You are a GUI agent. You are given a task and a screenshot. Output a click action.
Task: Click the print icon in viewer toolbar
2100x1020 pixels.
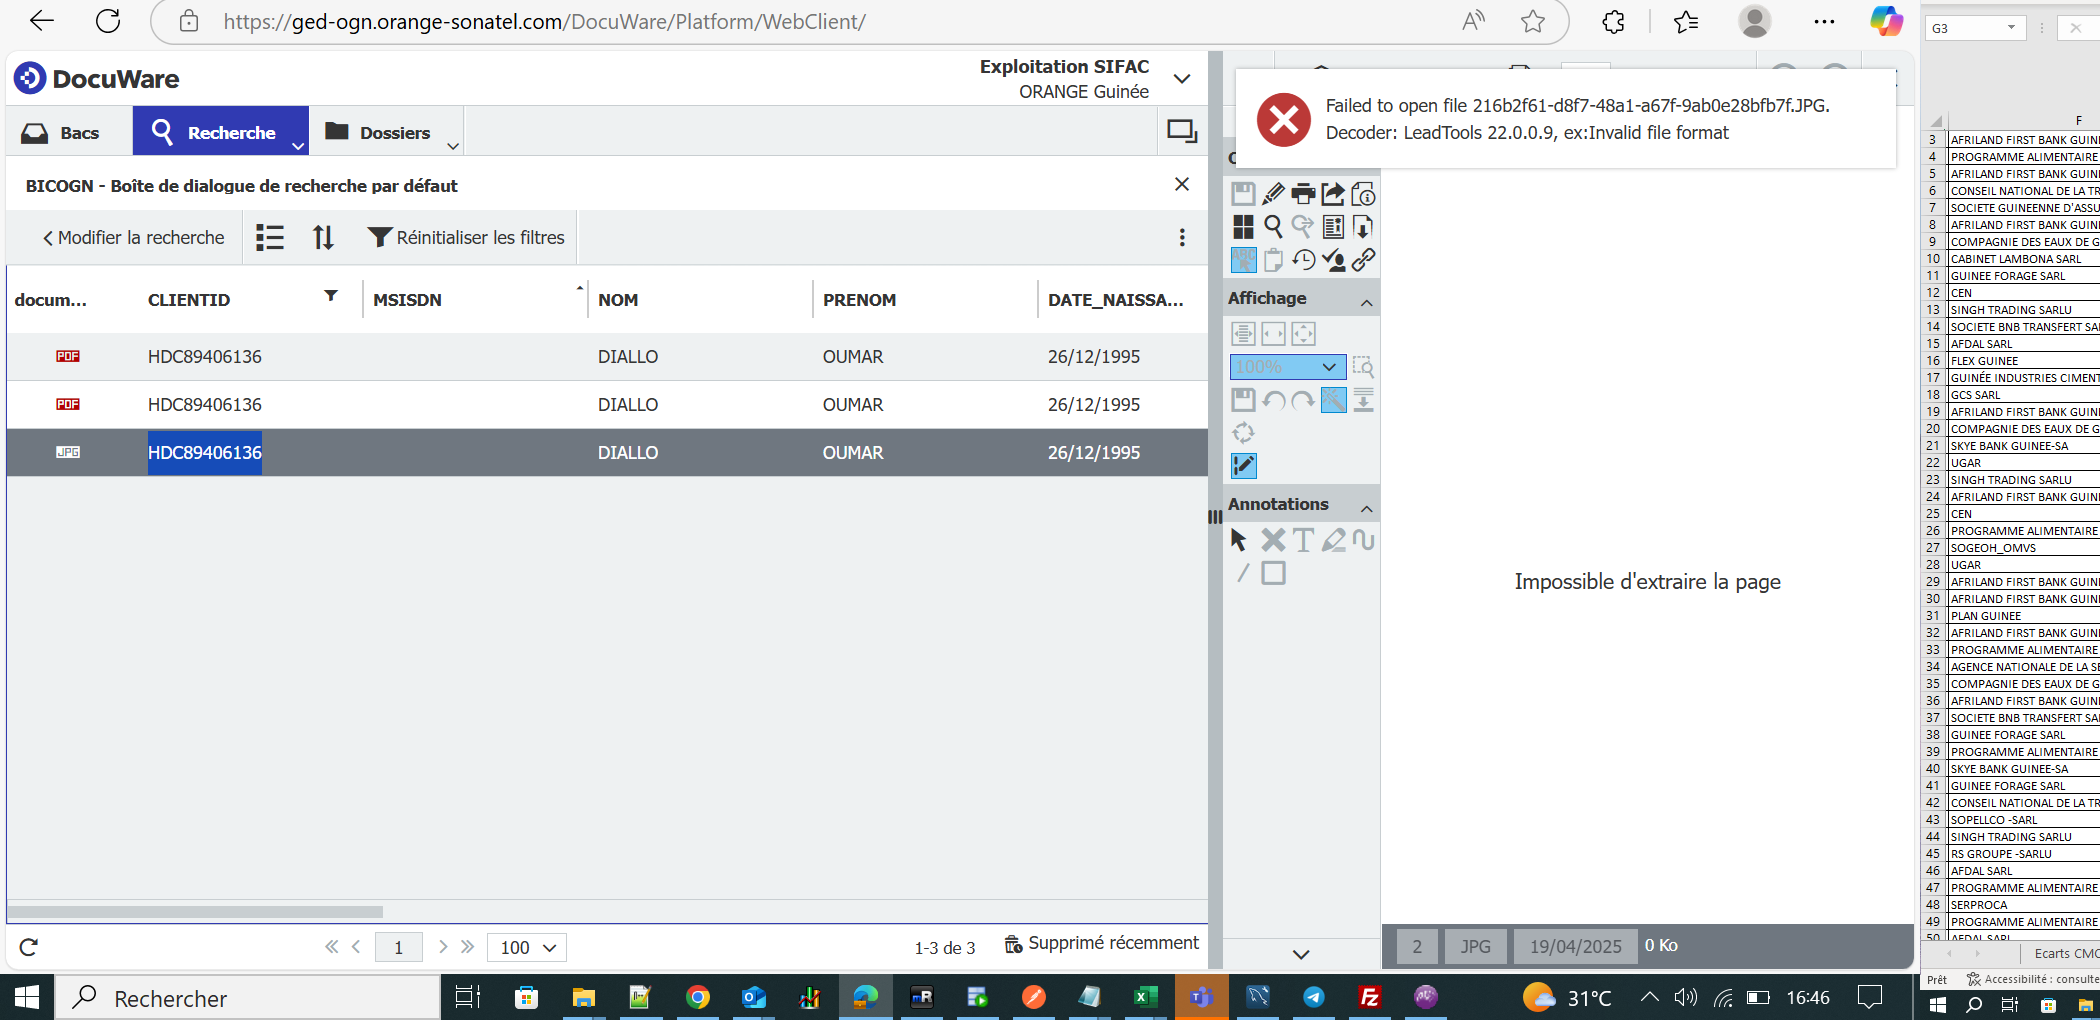tap(1303, 194)
